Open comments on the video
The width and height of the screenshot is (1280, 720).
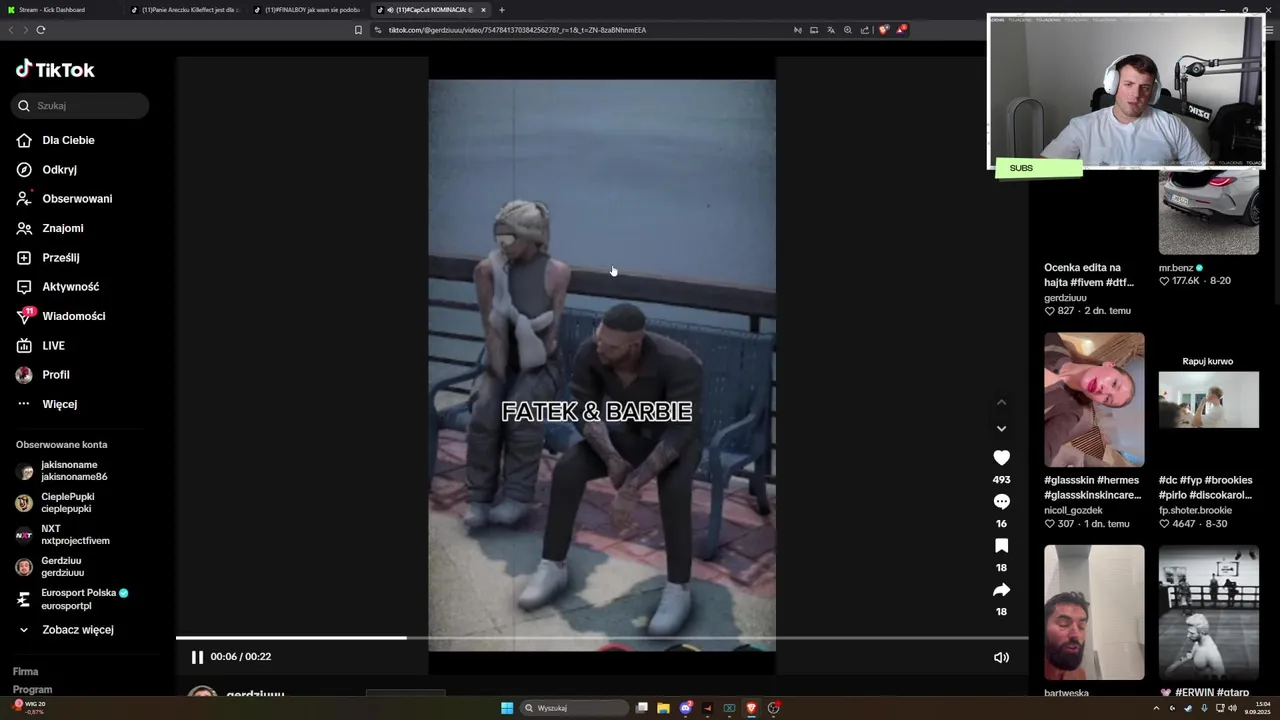1001,501
